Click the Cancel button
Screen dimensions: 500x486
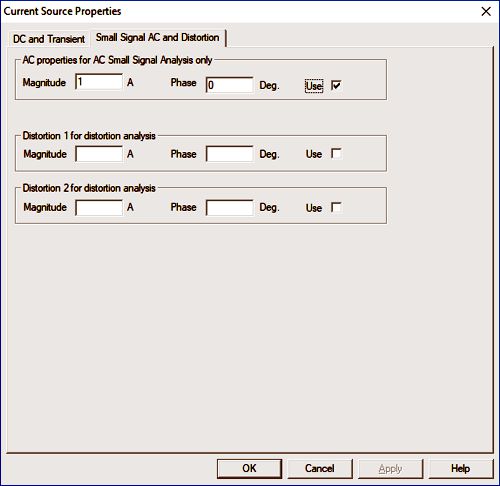320,468
